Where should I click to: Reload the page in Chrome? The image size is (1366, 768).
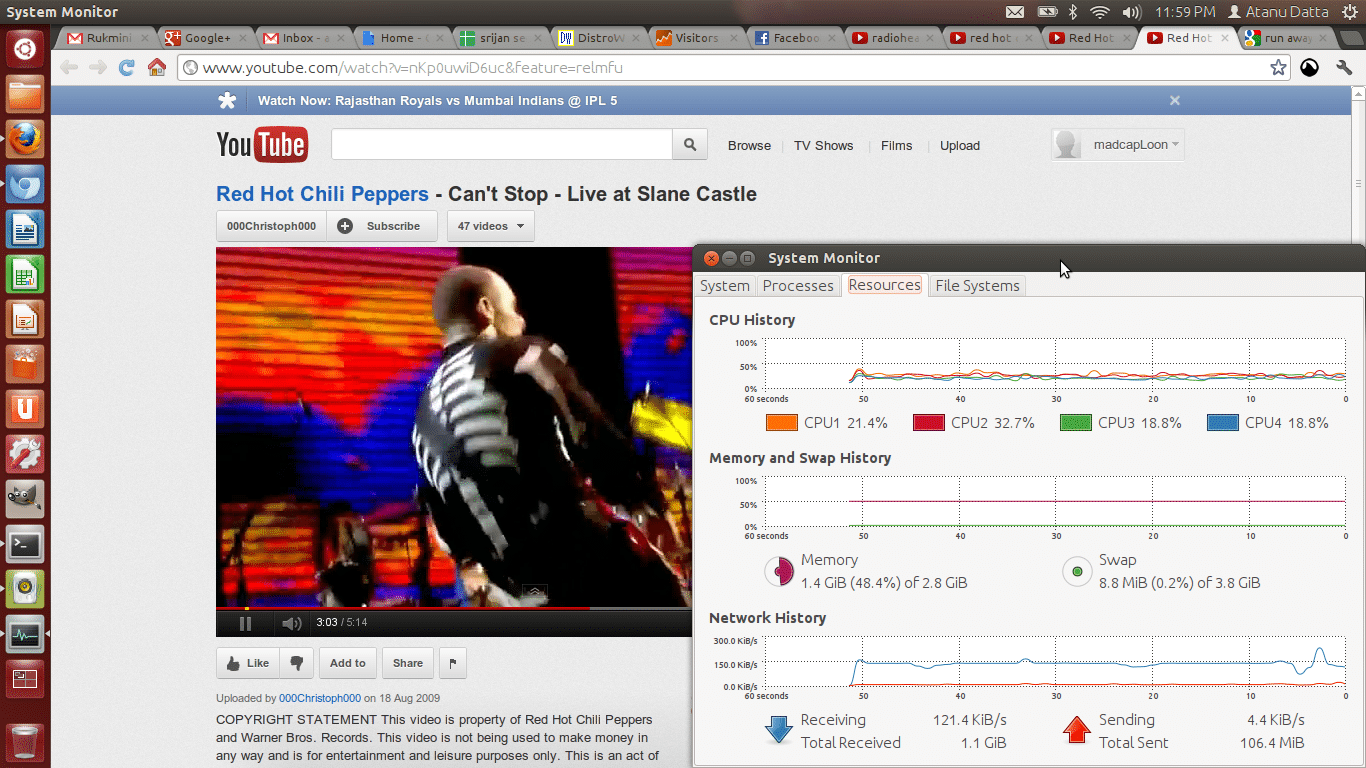coord(126,68)
